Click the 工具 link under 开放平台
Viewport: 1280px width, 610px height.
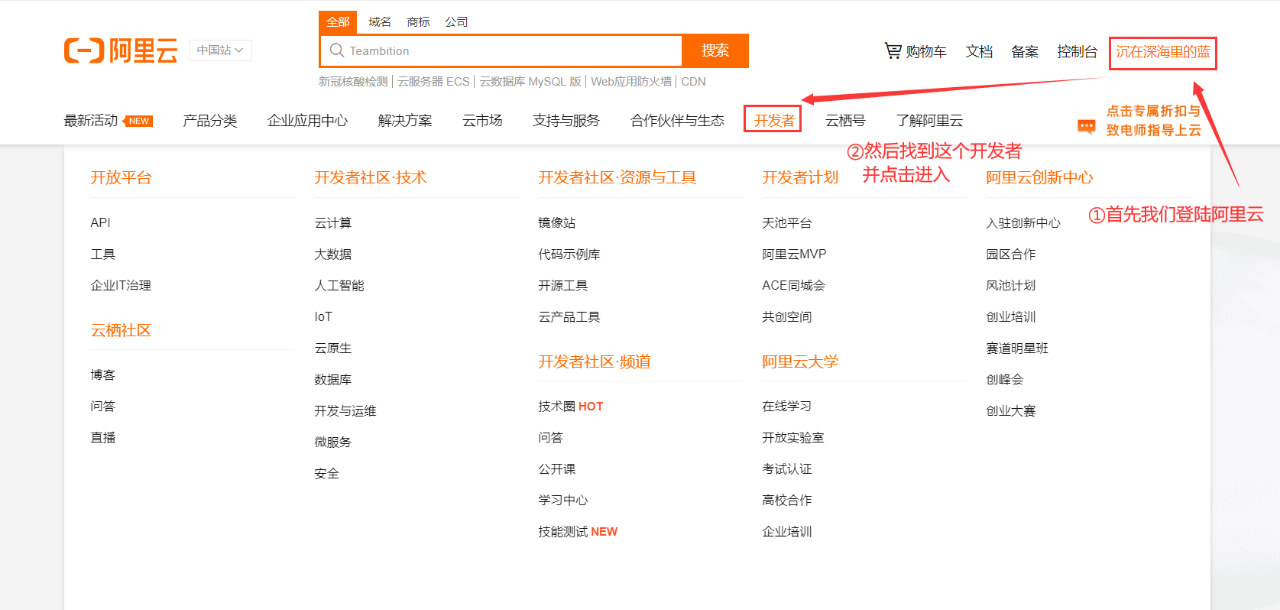[103, 254]
